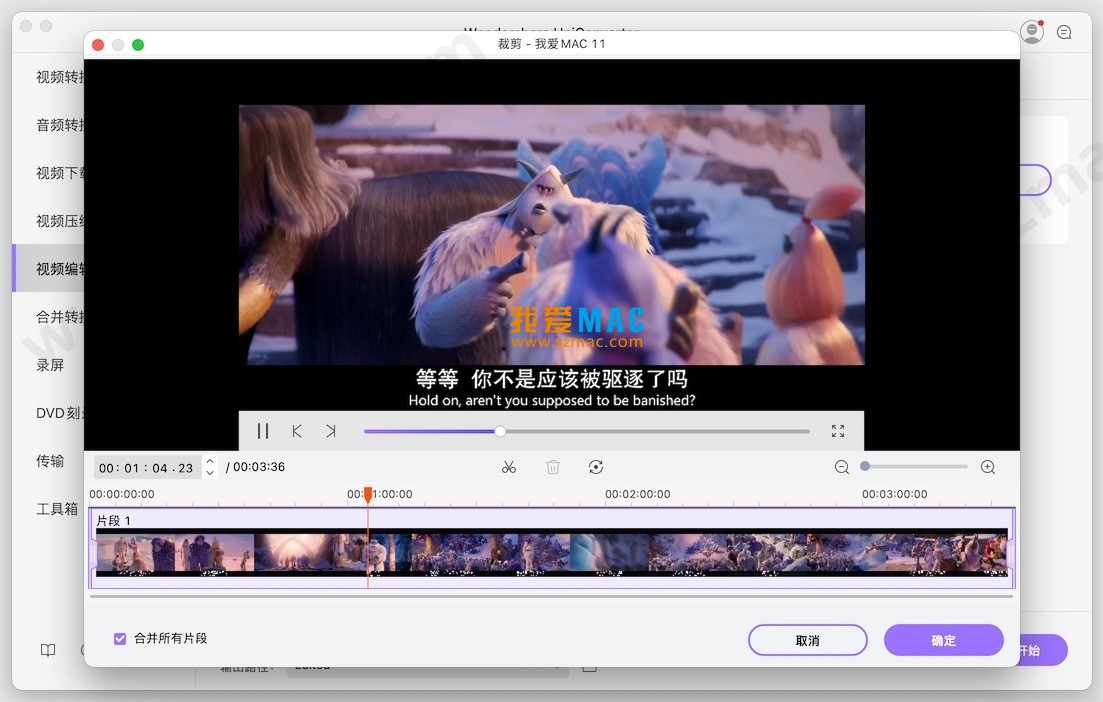Viewport: 1103px width, 702px height.
Task: Click the playback progress slider knob
Action: coord(500,431)
